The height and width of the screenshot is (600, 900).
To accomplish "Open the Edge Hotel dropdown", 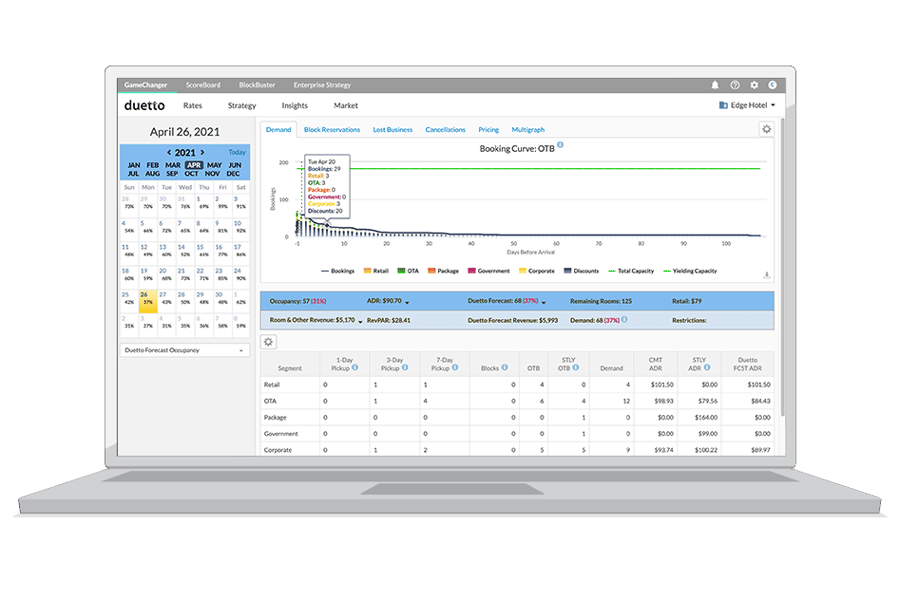I will [x=747, y=105].
